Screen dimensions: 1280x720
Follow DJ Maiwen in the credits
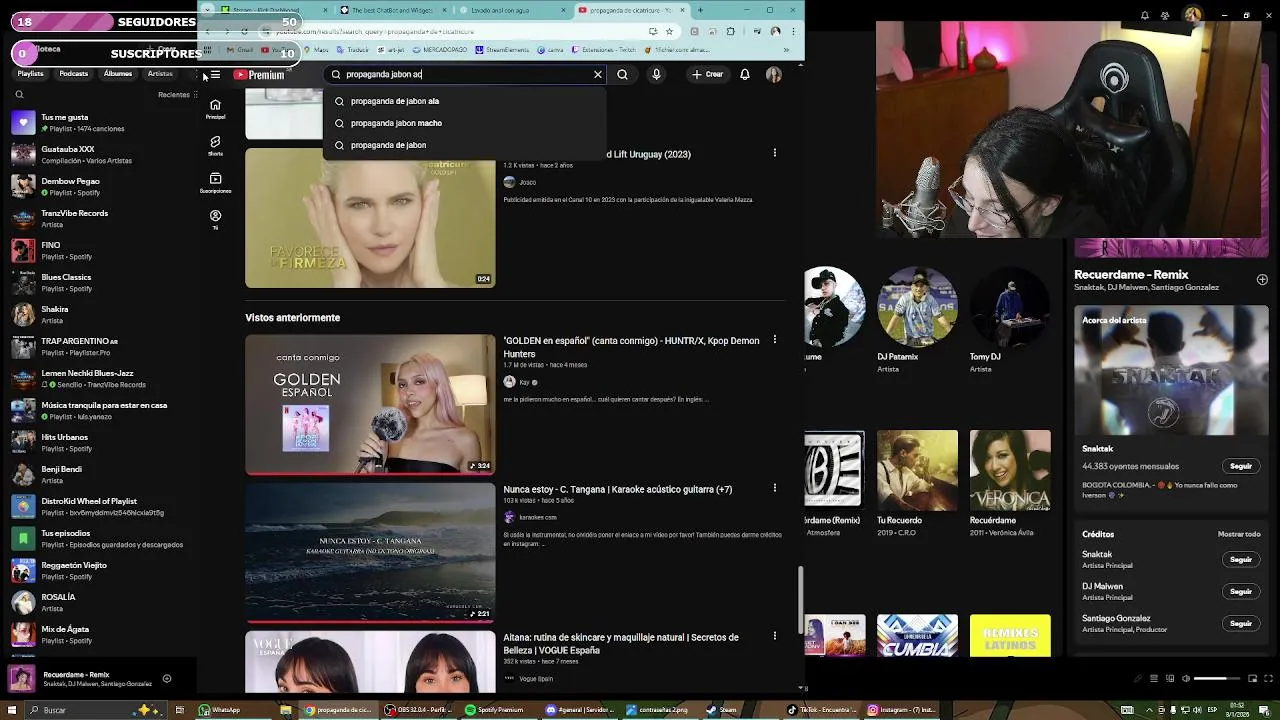(1241, 592)
